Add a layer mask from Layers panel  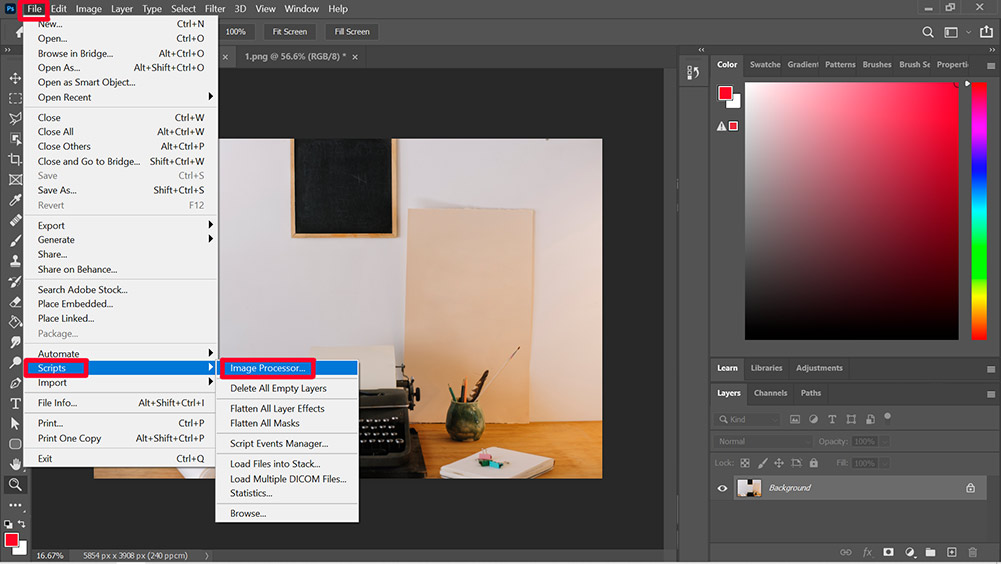pos(888,552)
